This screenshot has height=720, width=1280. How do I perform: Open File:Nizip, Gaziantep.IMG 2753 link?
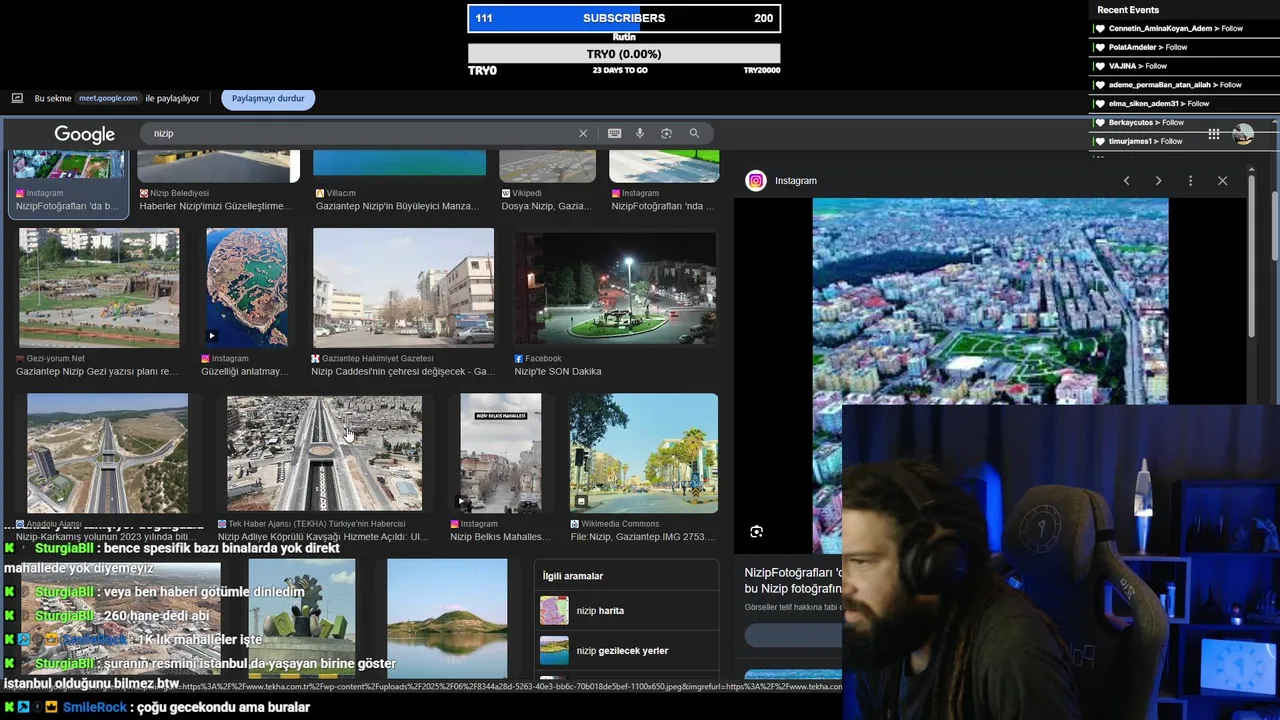643,536
